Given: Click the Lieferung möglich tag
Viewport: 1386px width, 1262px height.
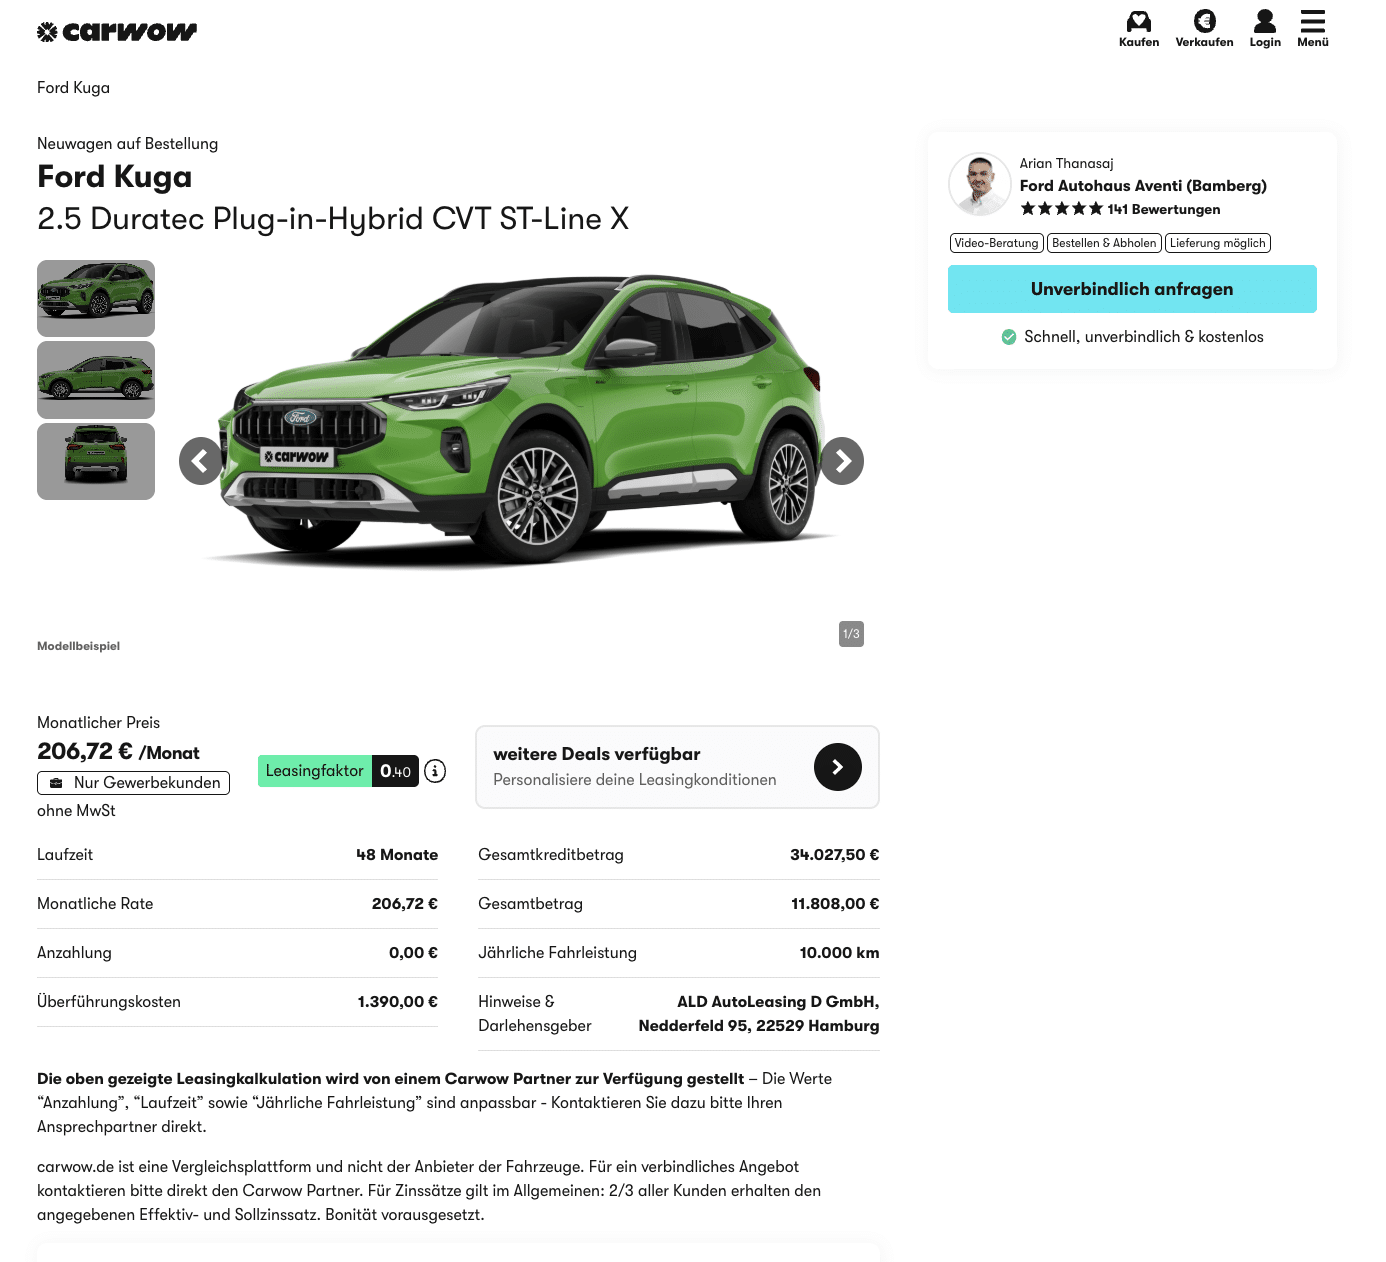Looking at the screenshot, I should pos(1217,243).
